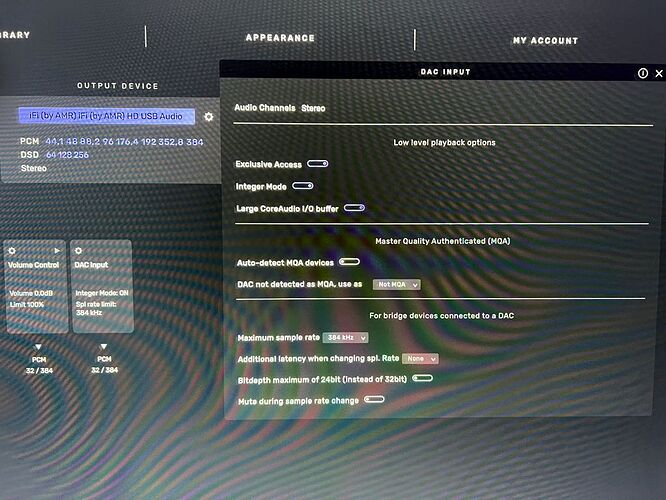Image resolution: width=666 pixels, height=500 pixels.
Task: Click the gear icon in Volume Control card
Action: [x=12, y=251]
